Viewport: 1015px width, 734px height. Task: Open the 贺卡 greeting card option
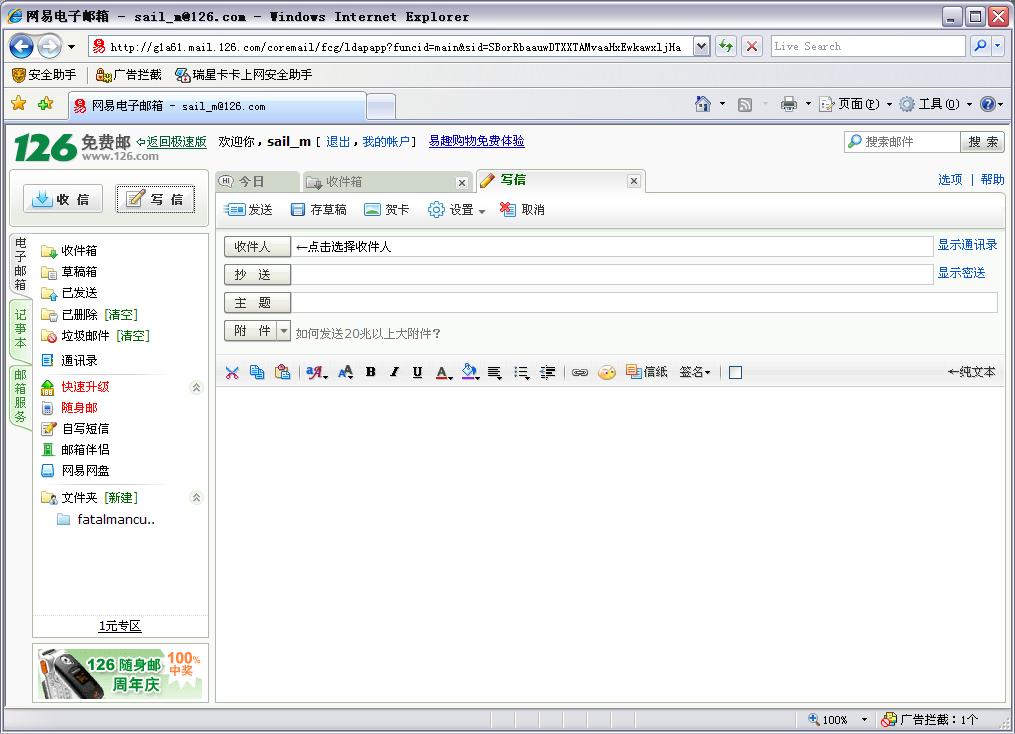(386, 210)
